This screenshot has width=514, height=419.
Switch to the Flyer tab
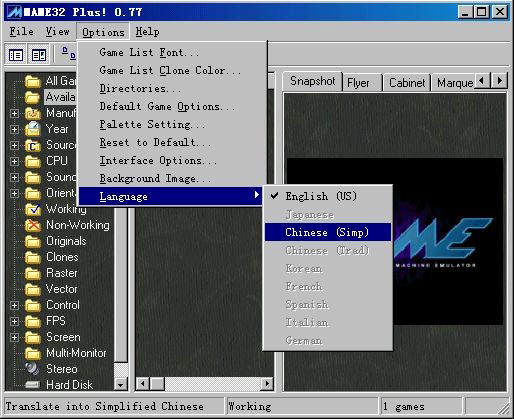(362, 83)
